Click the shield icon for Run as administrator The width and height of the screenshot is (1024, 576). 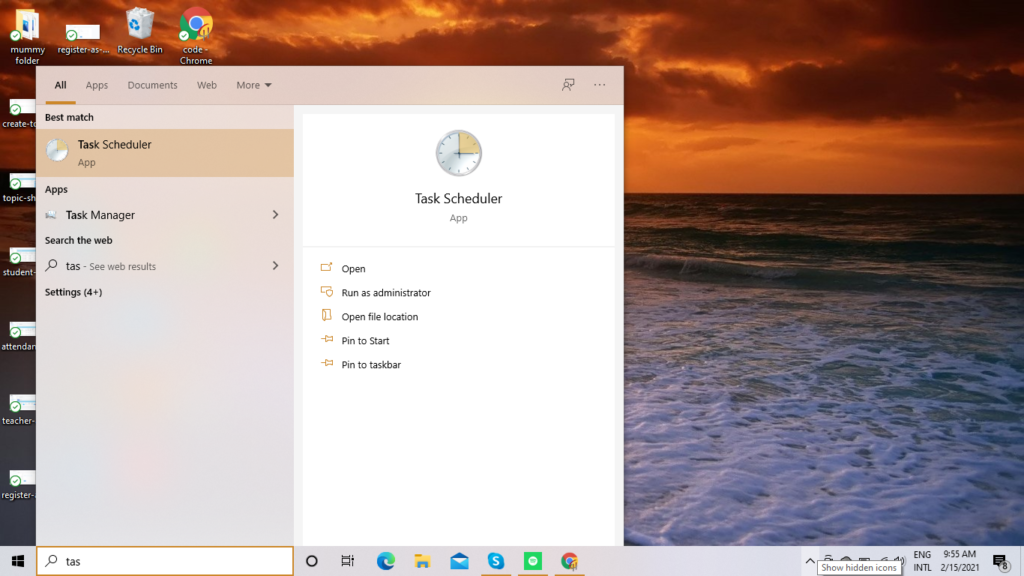[x=327, y=292]
